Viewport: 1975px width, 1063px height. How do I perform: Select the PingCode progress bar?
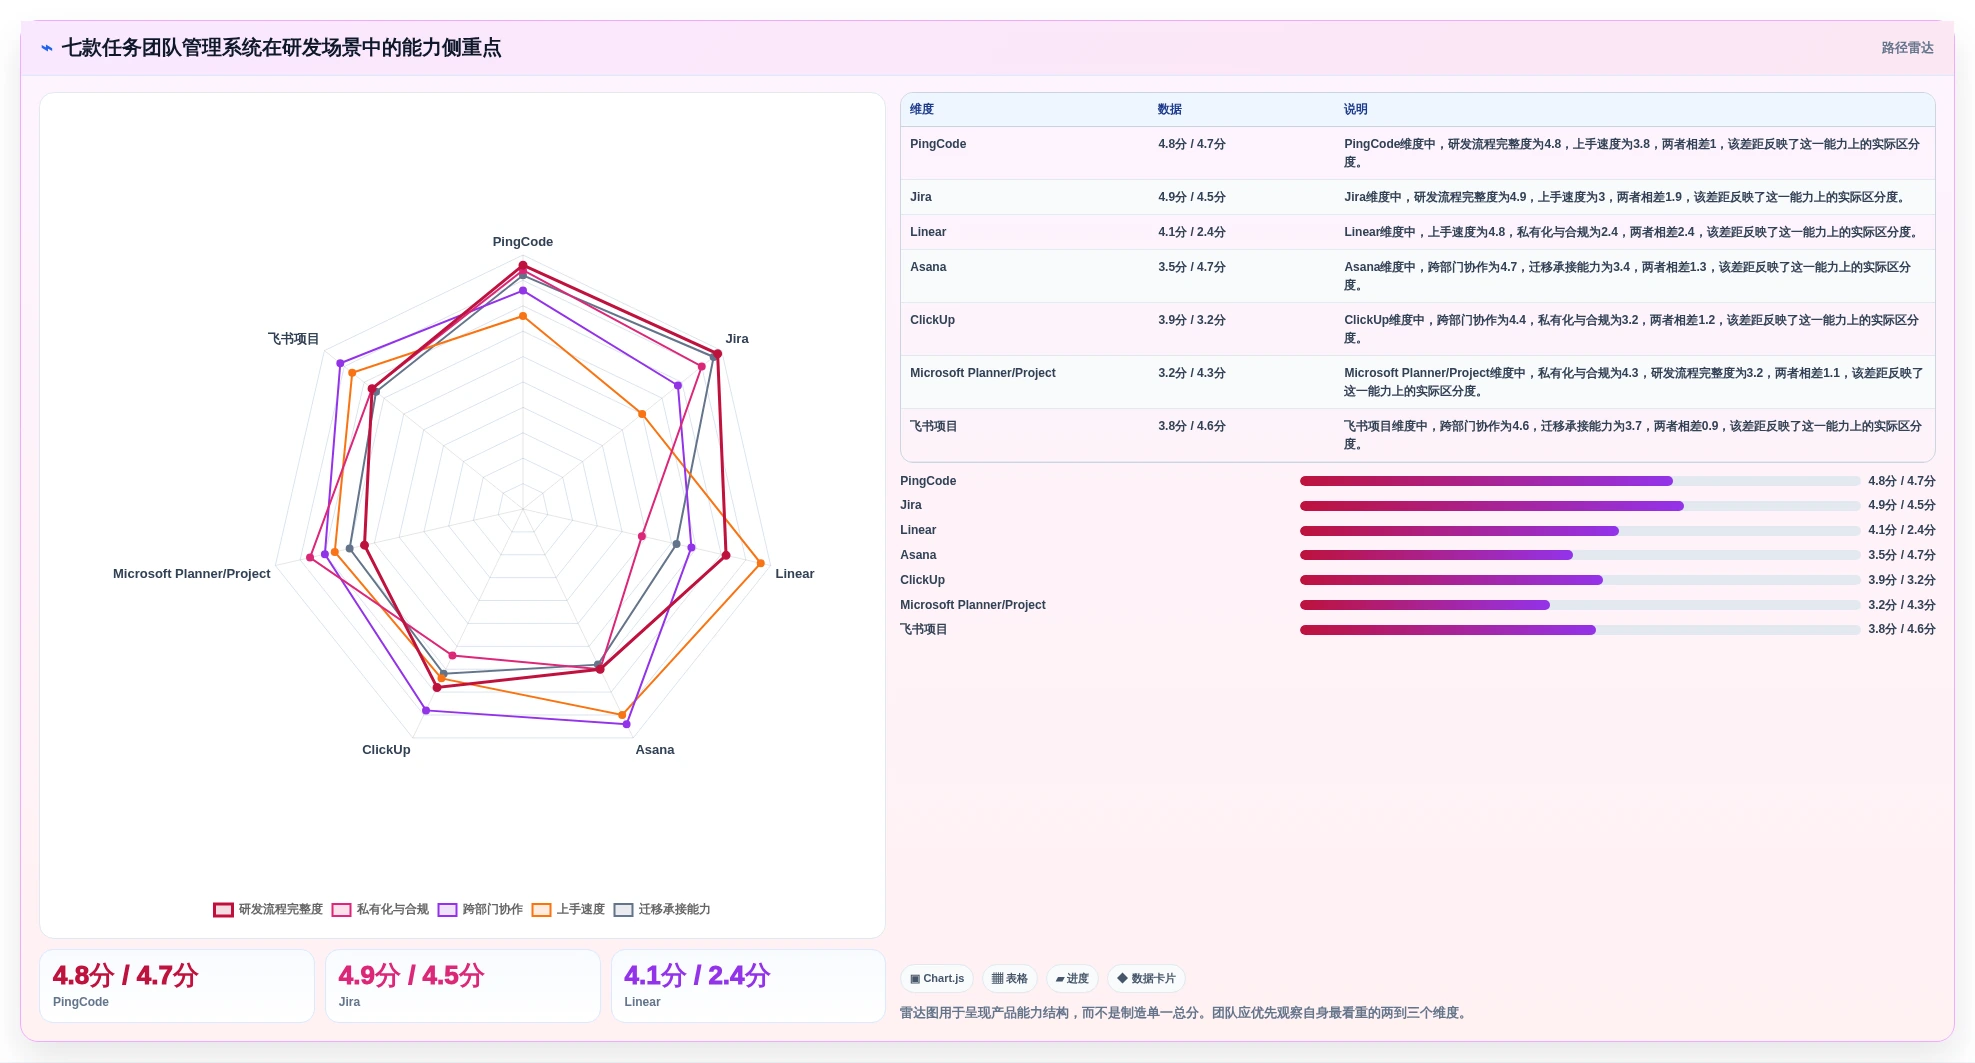pyautogui.click(x=1580, y=481)
